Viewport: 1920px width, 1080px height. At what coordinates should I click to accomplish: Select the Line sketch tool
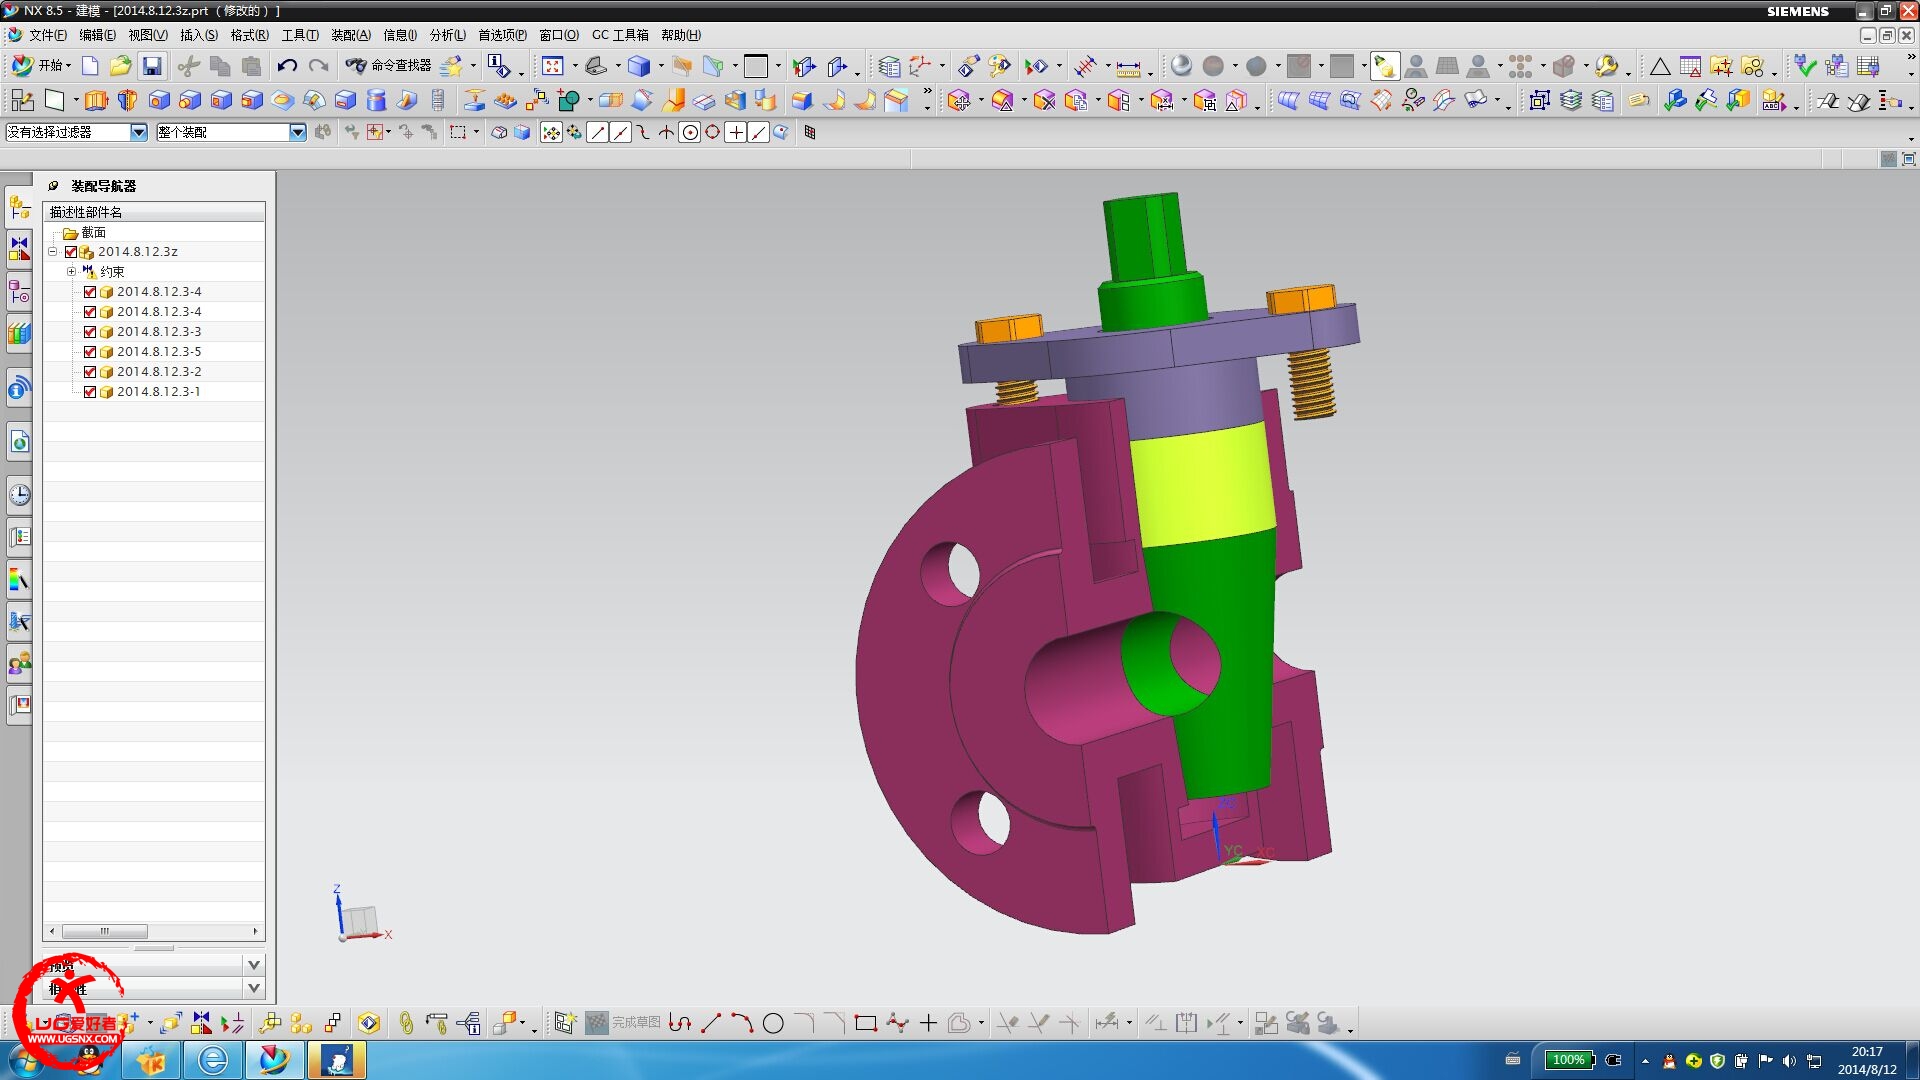(x=711, y=1023)
